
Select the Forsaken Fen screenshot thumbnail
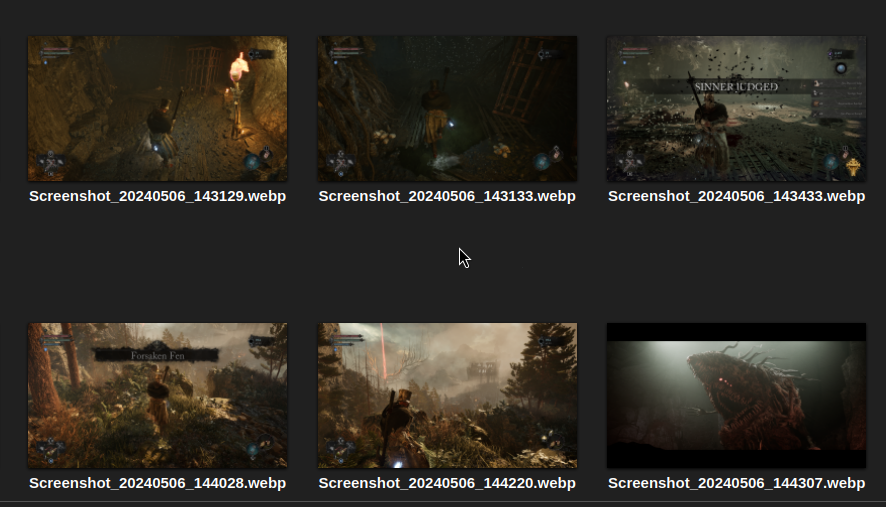coord(158,395)
